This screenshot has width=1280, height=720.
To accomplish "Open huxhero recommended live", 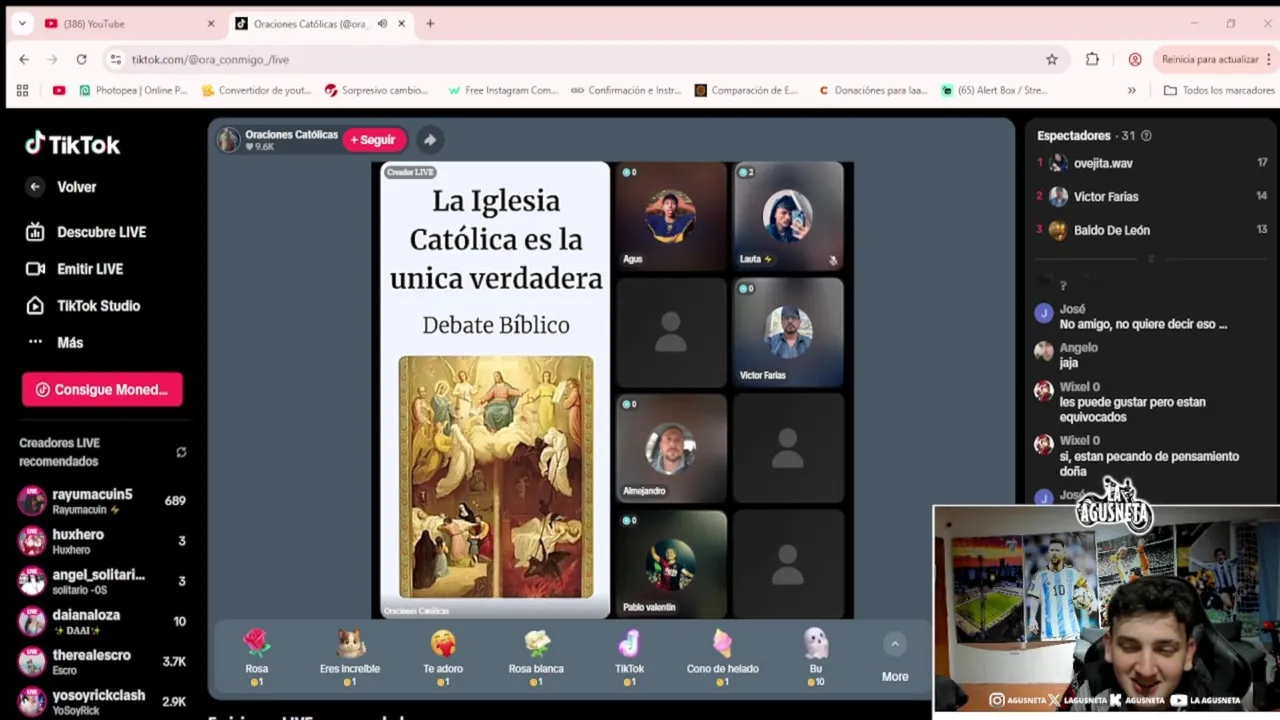I will click(x=102, y=541).
